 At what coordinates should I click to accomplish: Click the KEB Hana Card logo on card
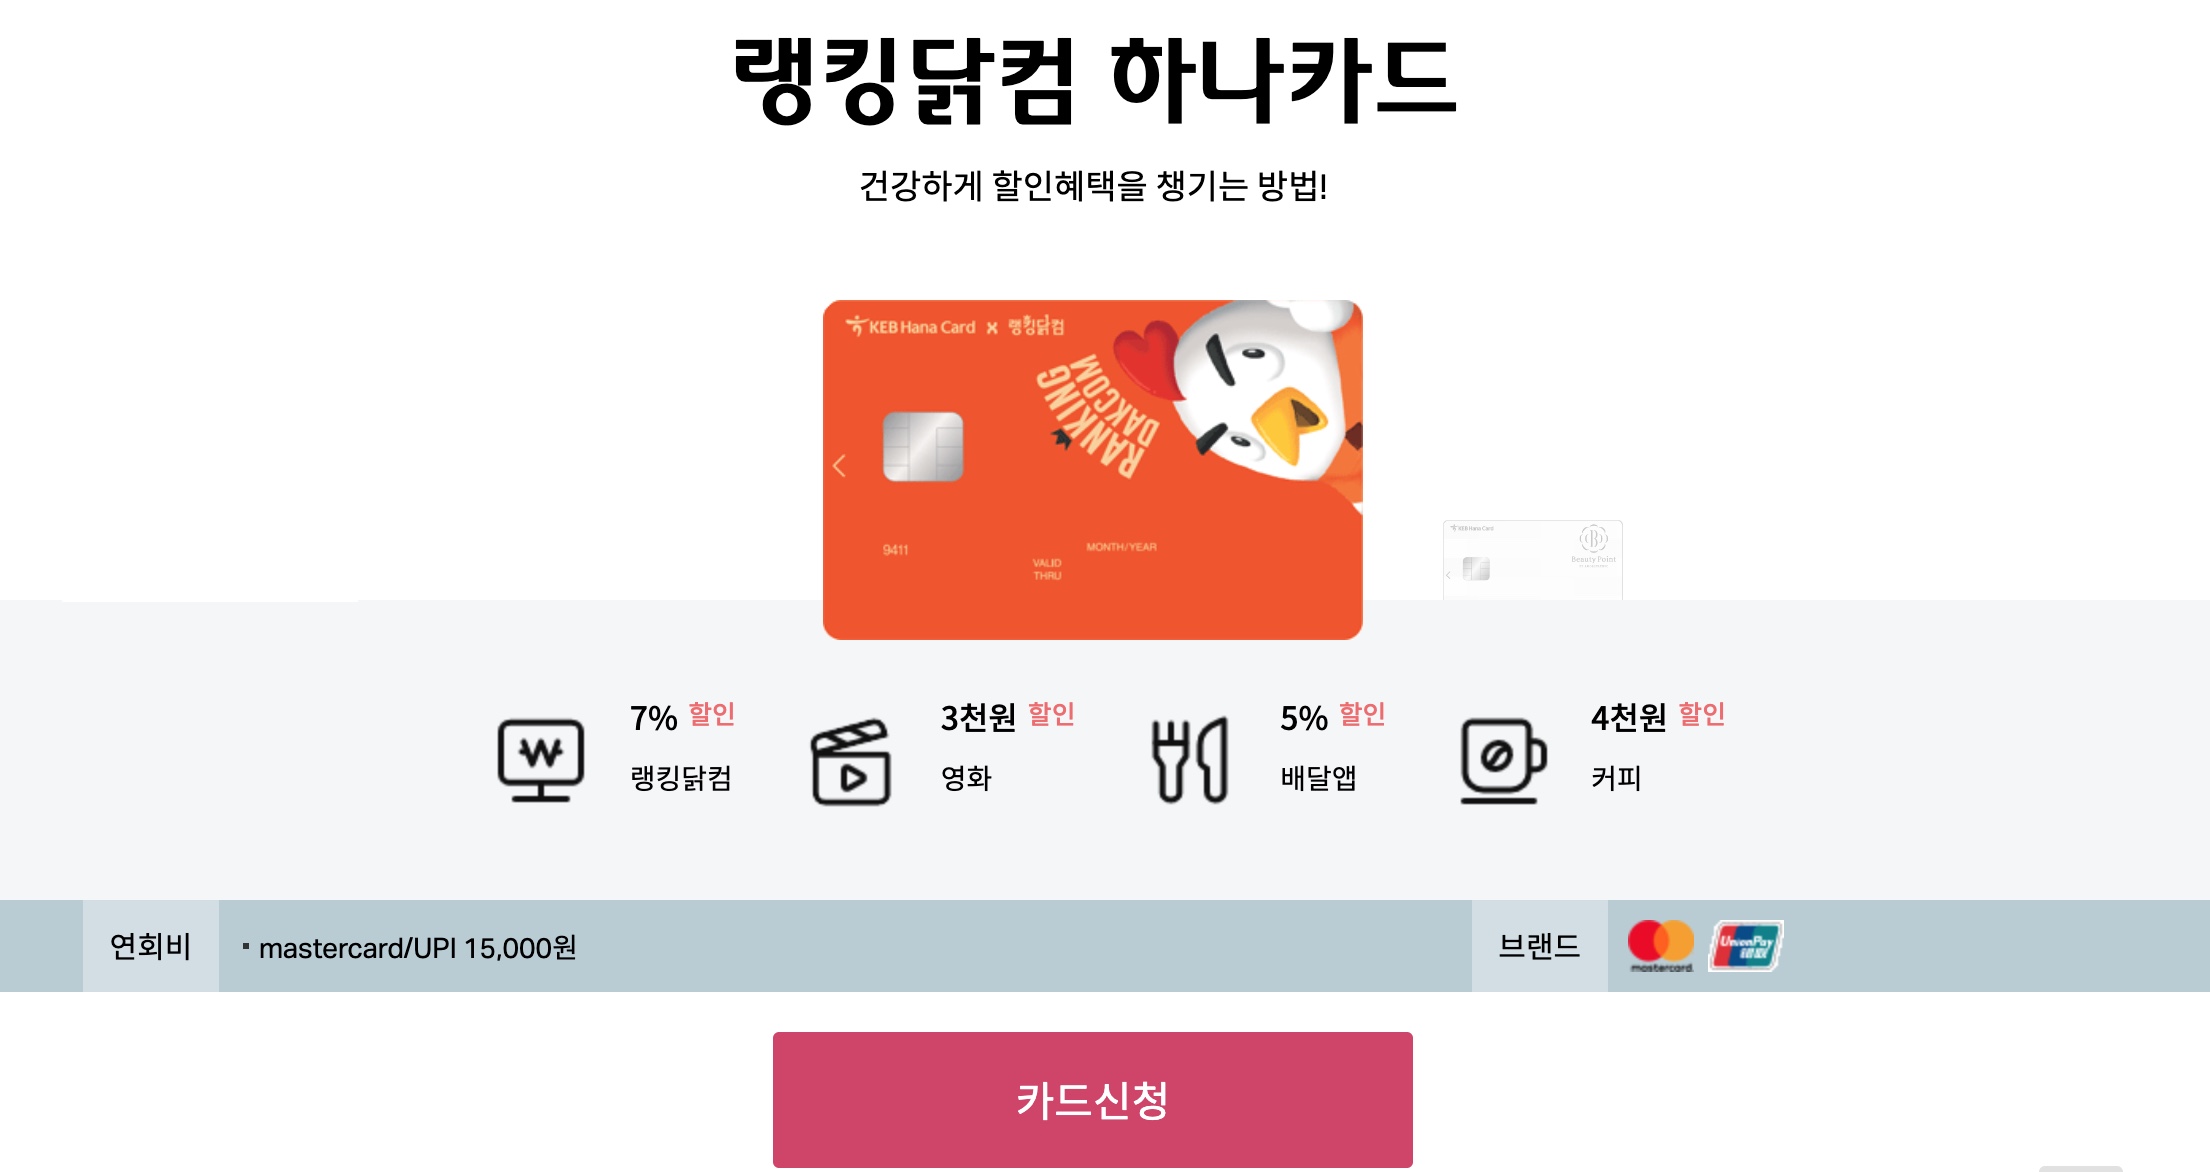[x=910, y=327]
